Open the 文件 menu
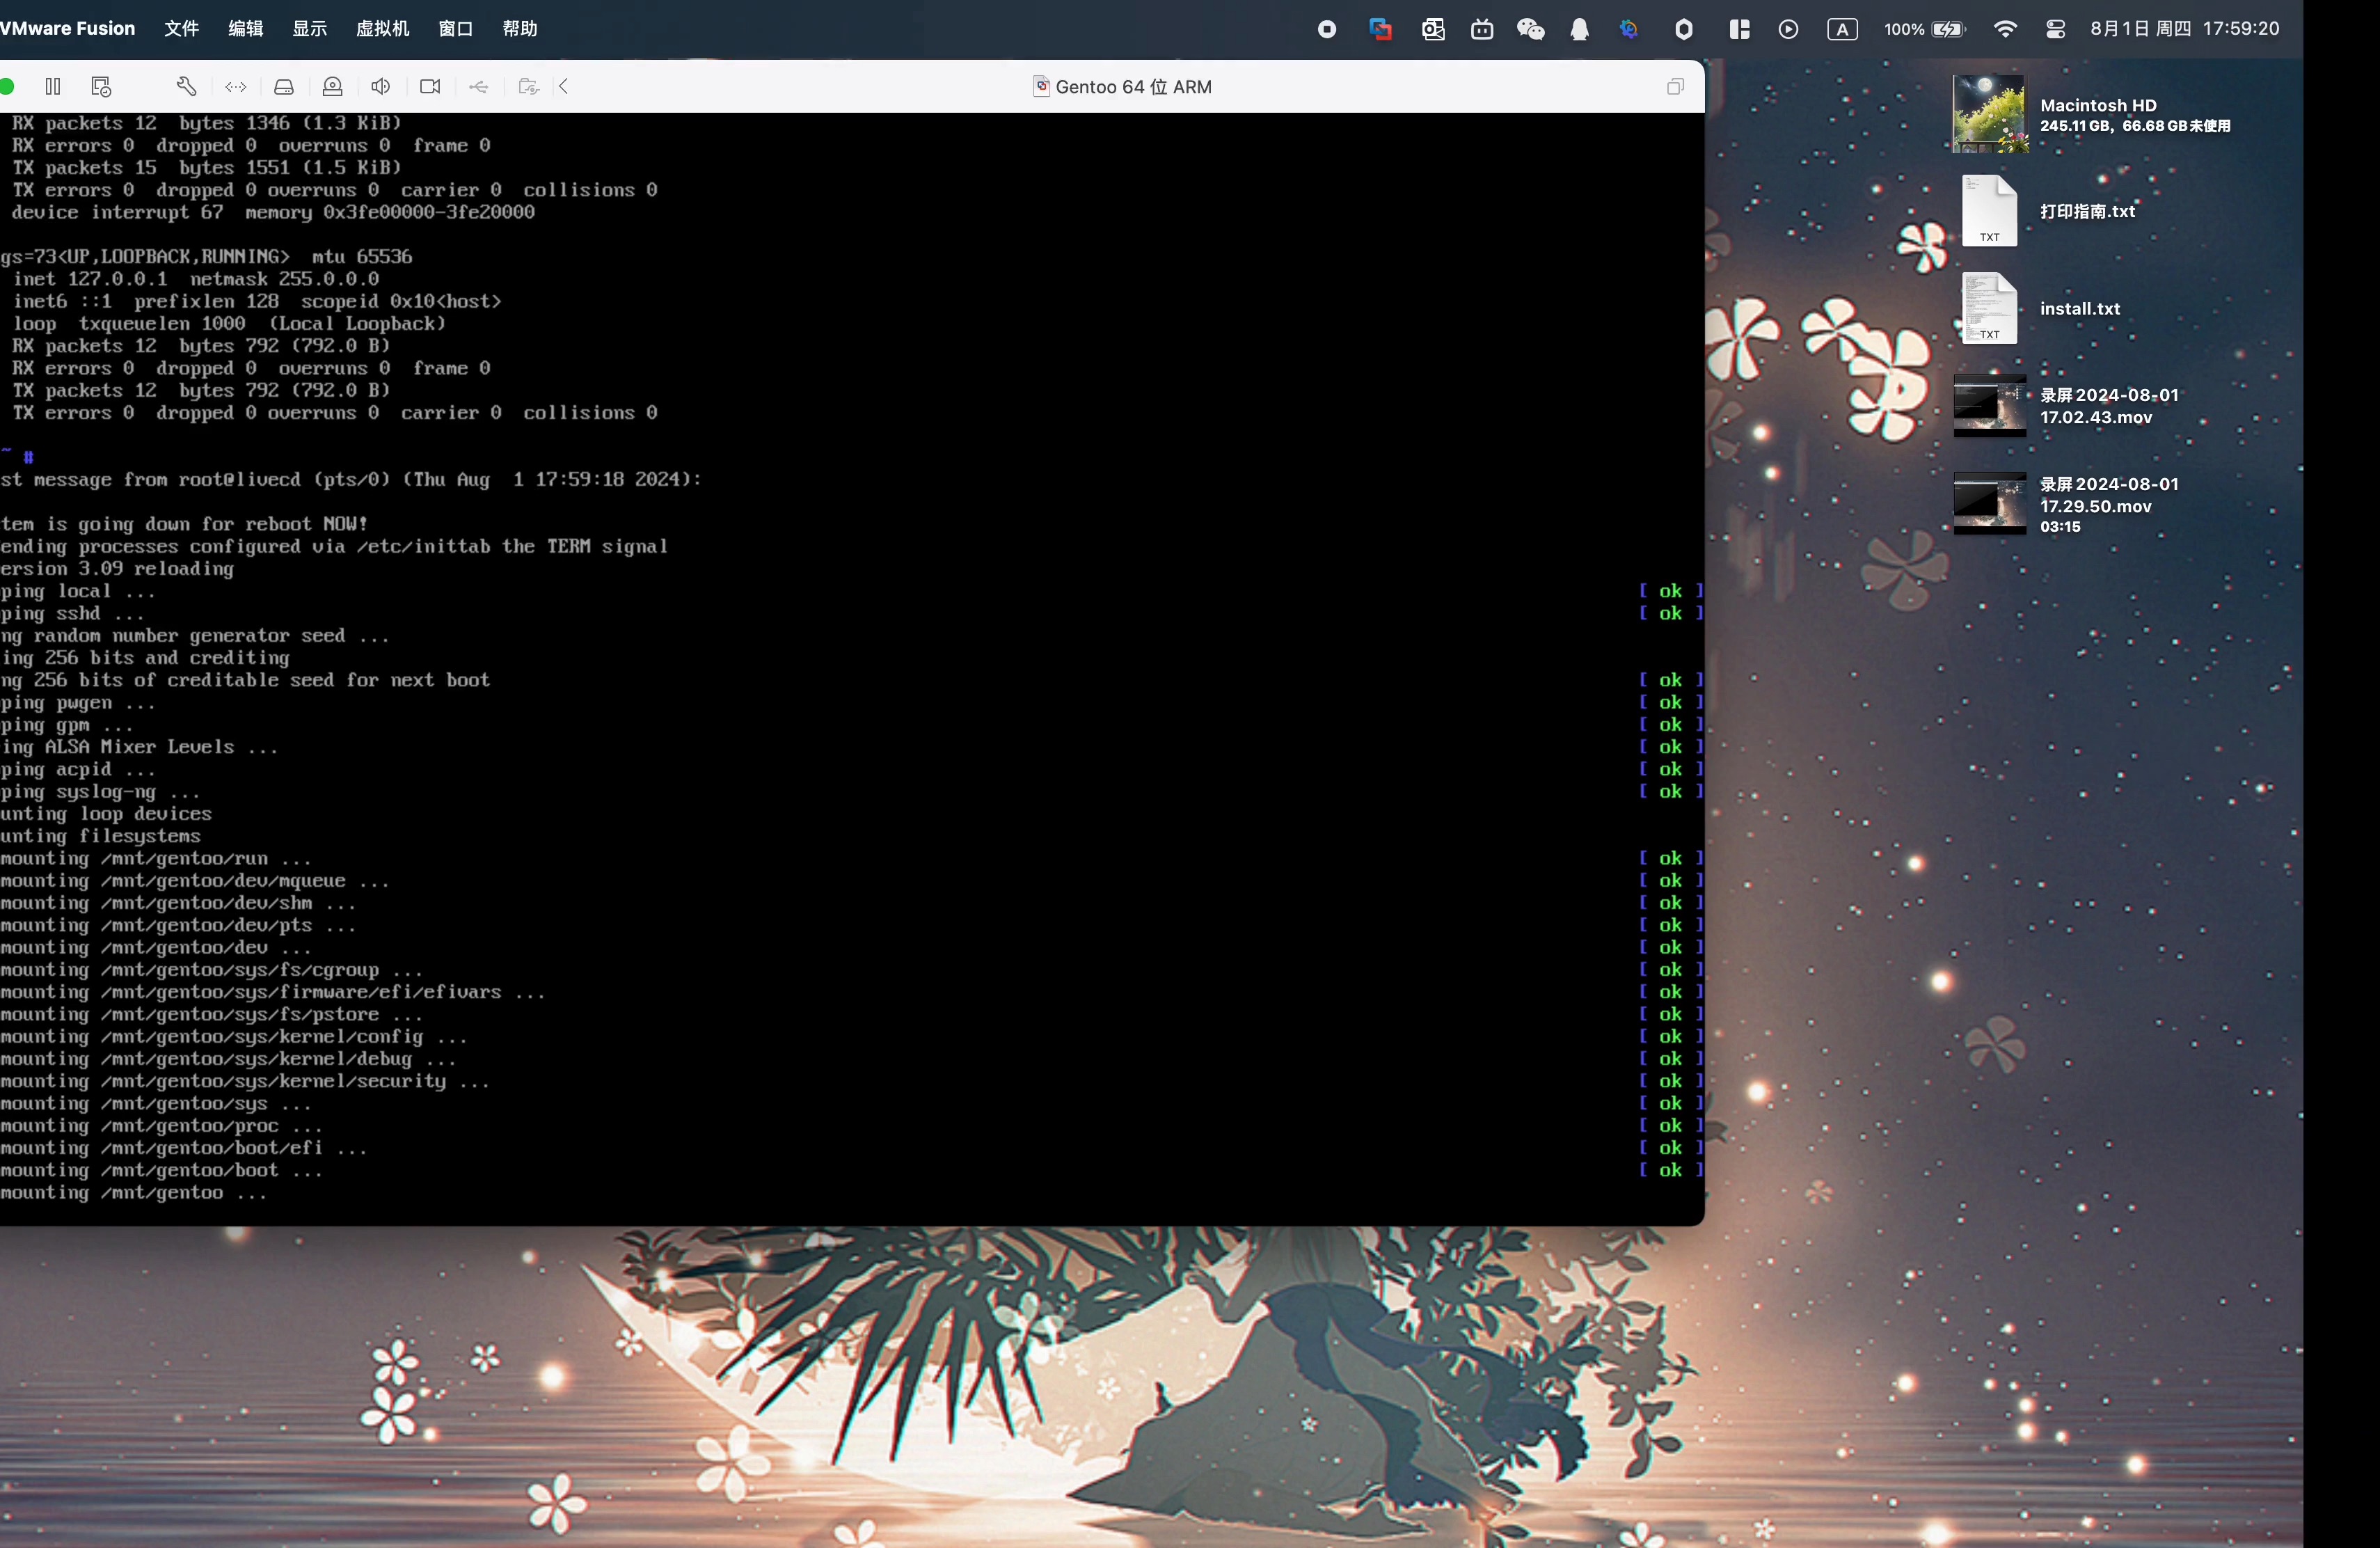The image size is (2380, 1548). (181, 28)
